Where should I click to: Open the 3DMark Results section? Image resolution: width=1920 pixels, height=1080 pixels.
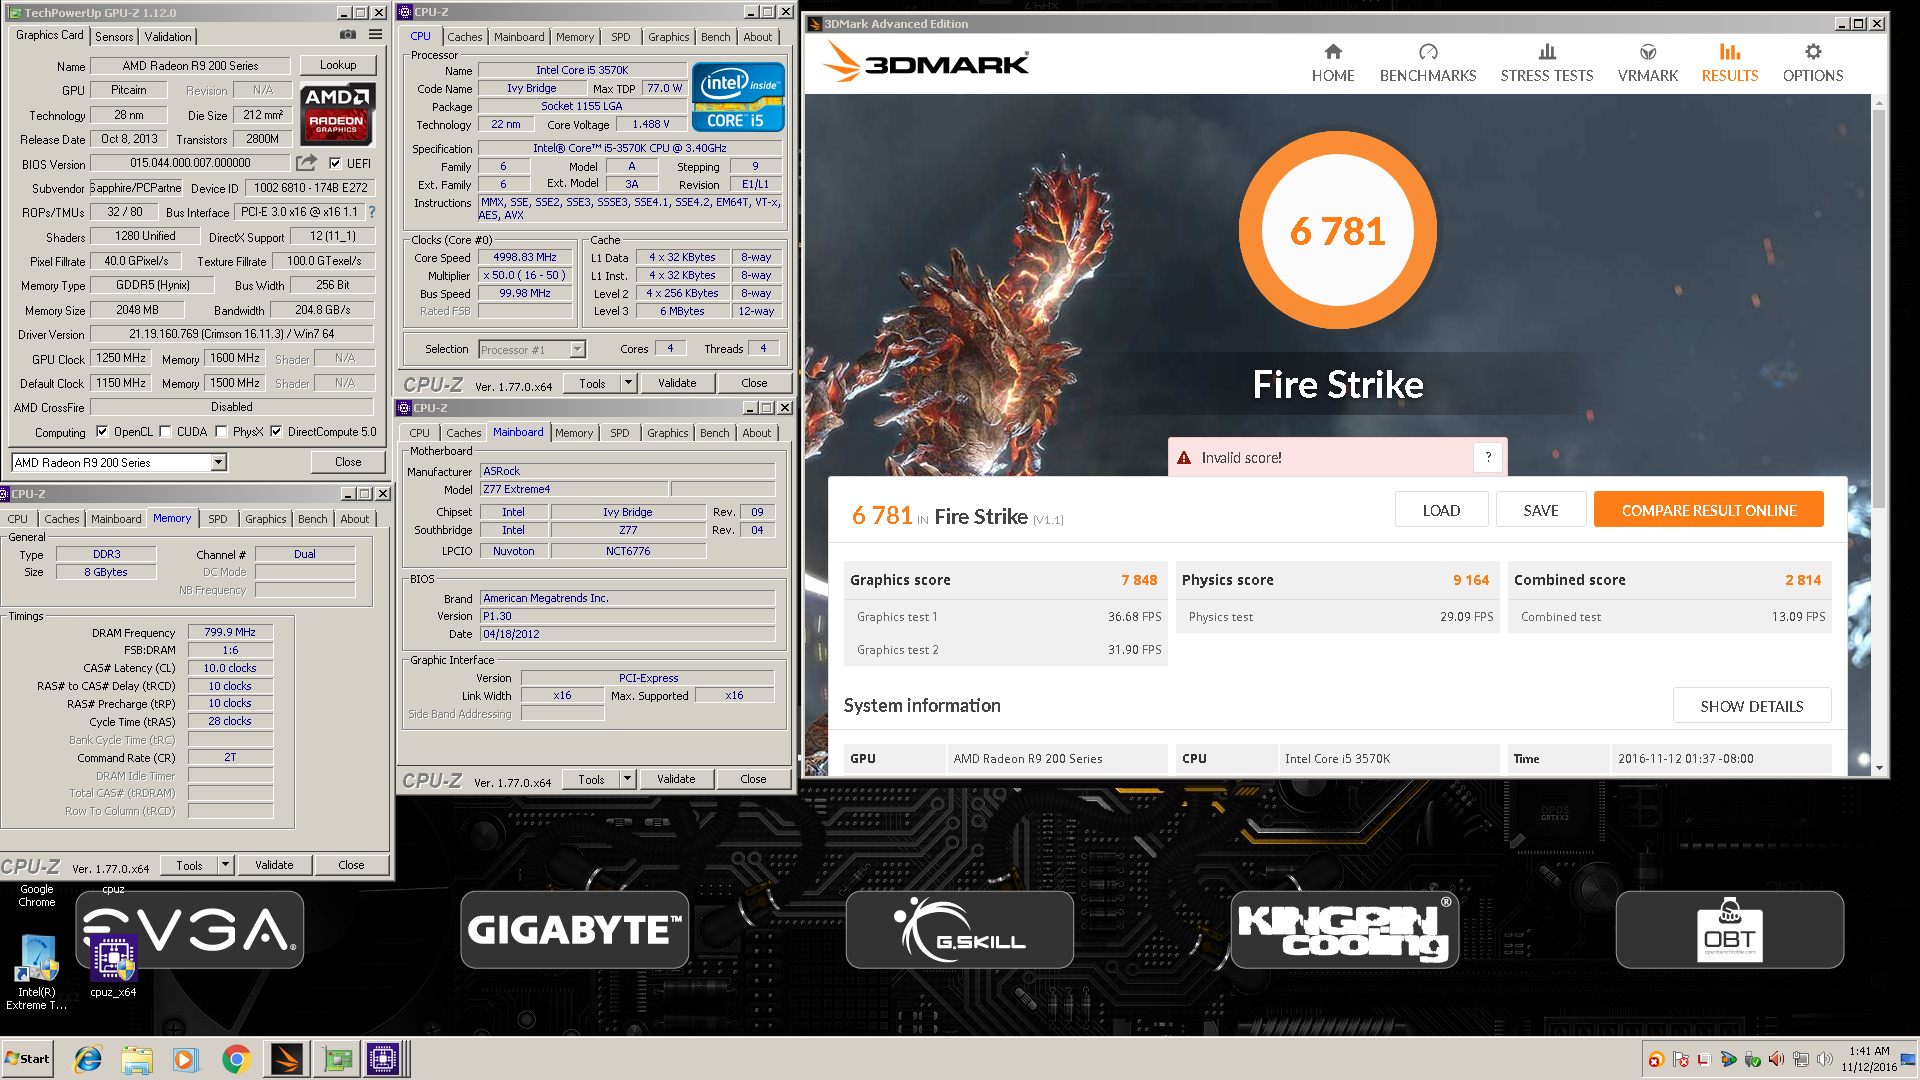pyautogui.click(x=1730, y=63)
